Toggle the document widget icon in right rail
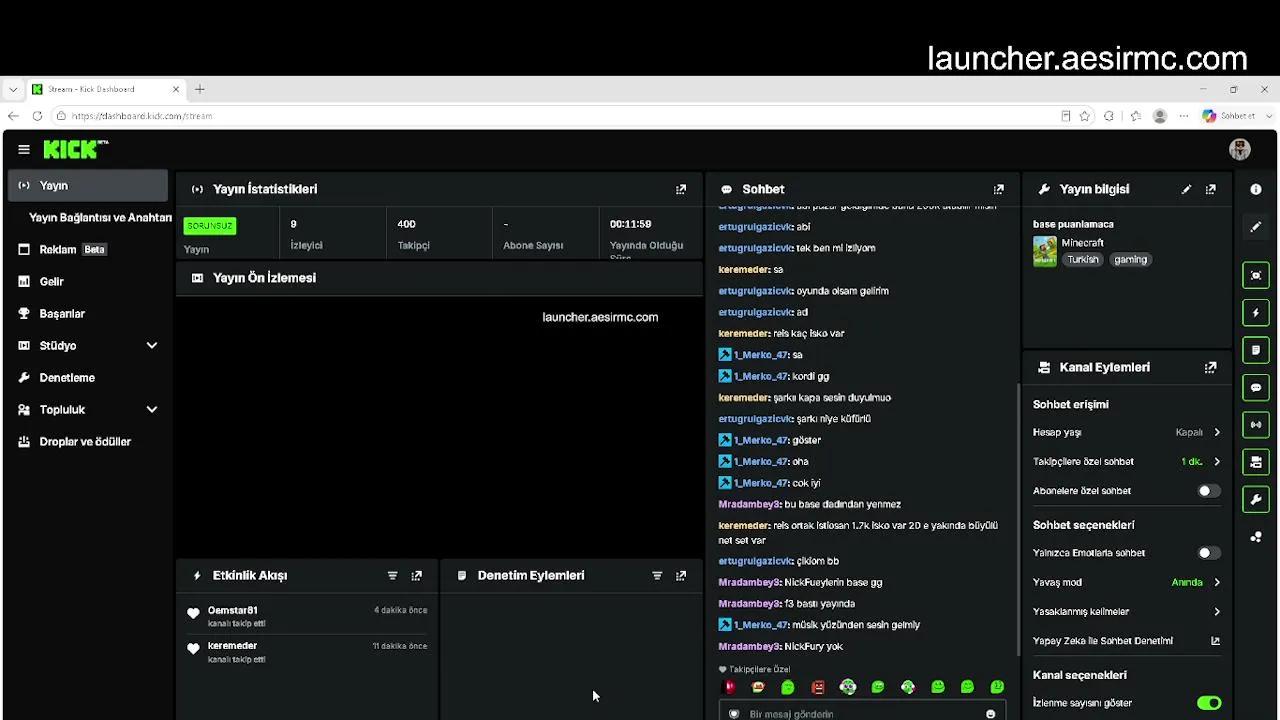 coord(1256,350)
